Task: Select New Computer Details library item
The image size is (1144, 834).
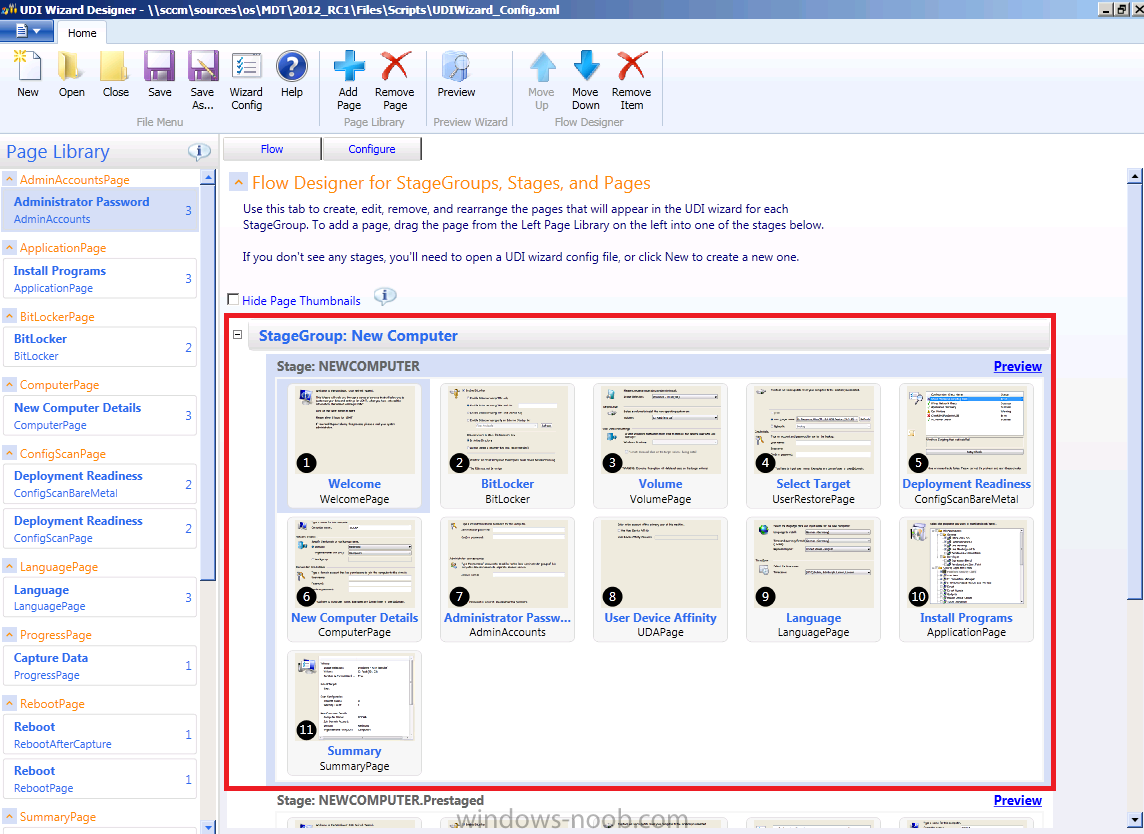Action: pyautogui.click(x=100, y=416)
